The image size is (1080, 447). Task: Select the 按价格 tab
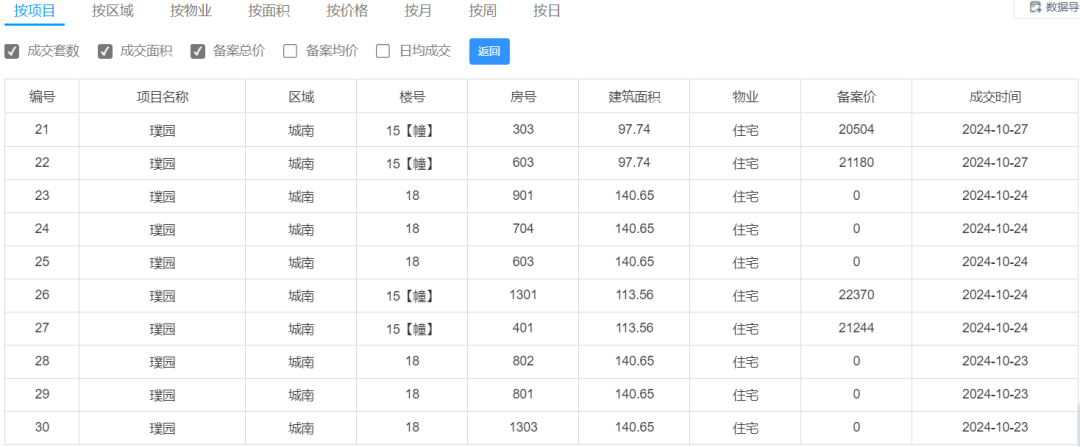[x=347, y=11]
